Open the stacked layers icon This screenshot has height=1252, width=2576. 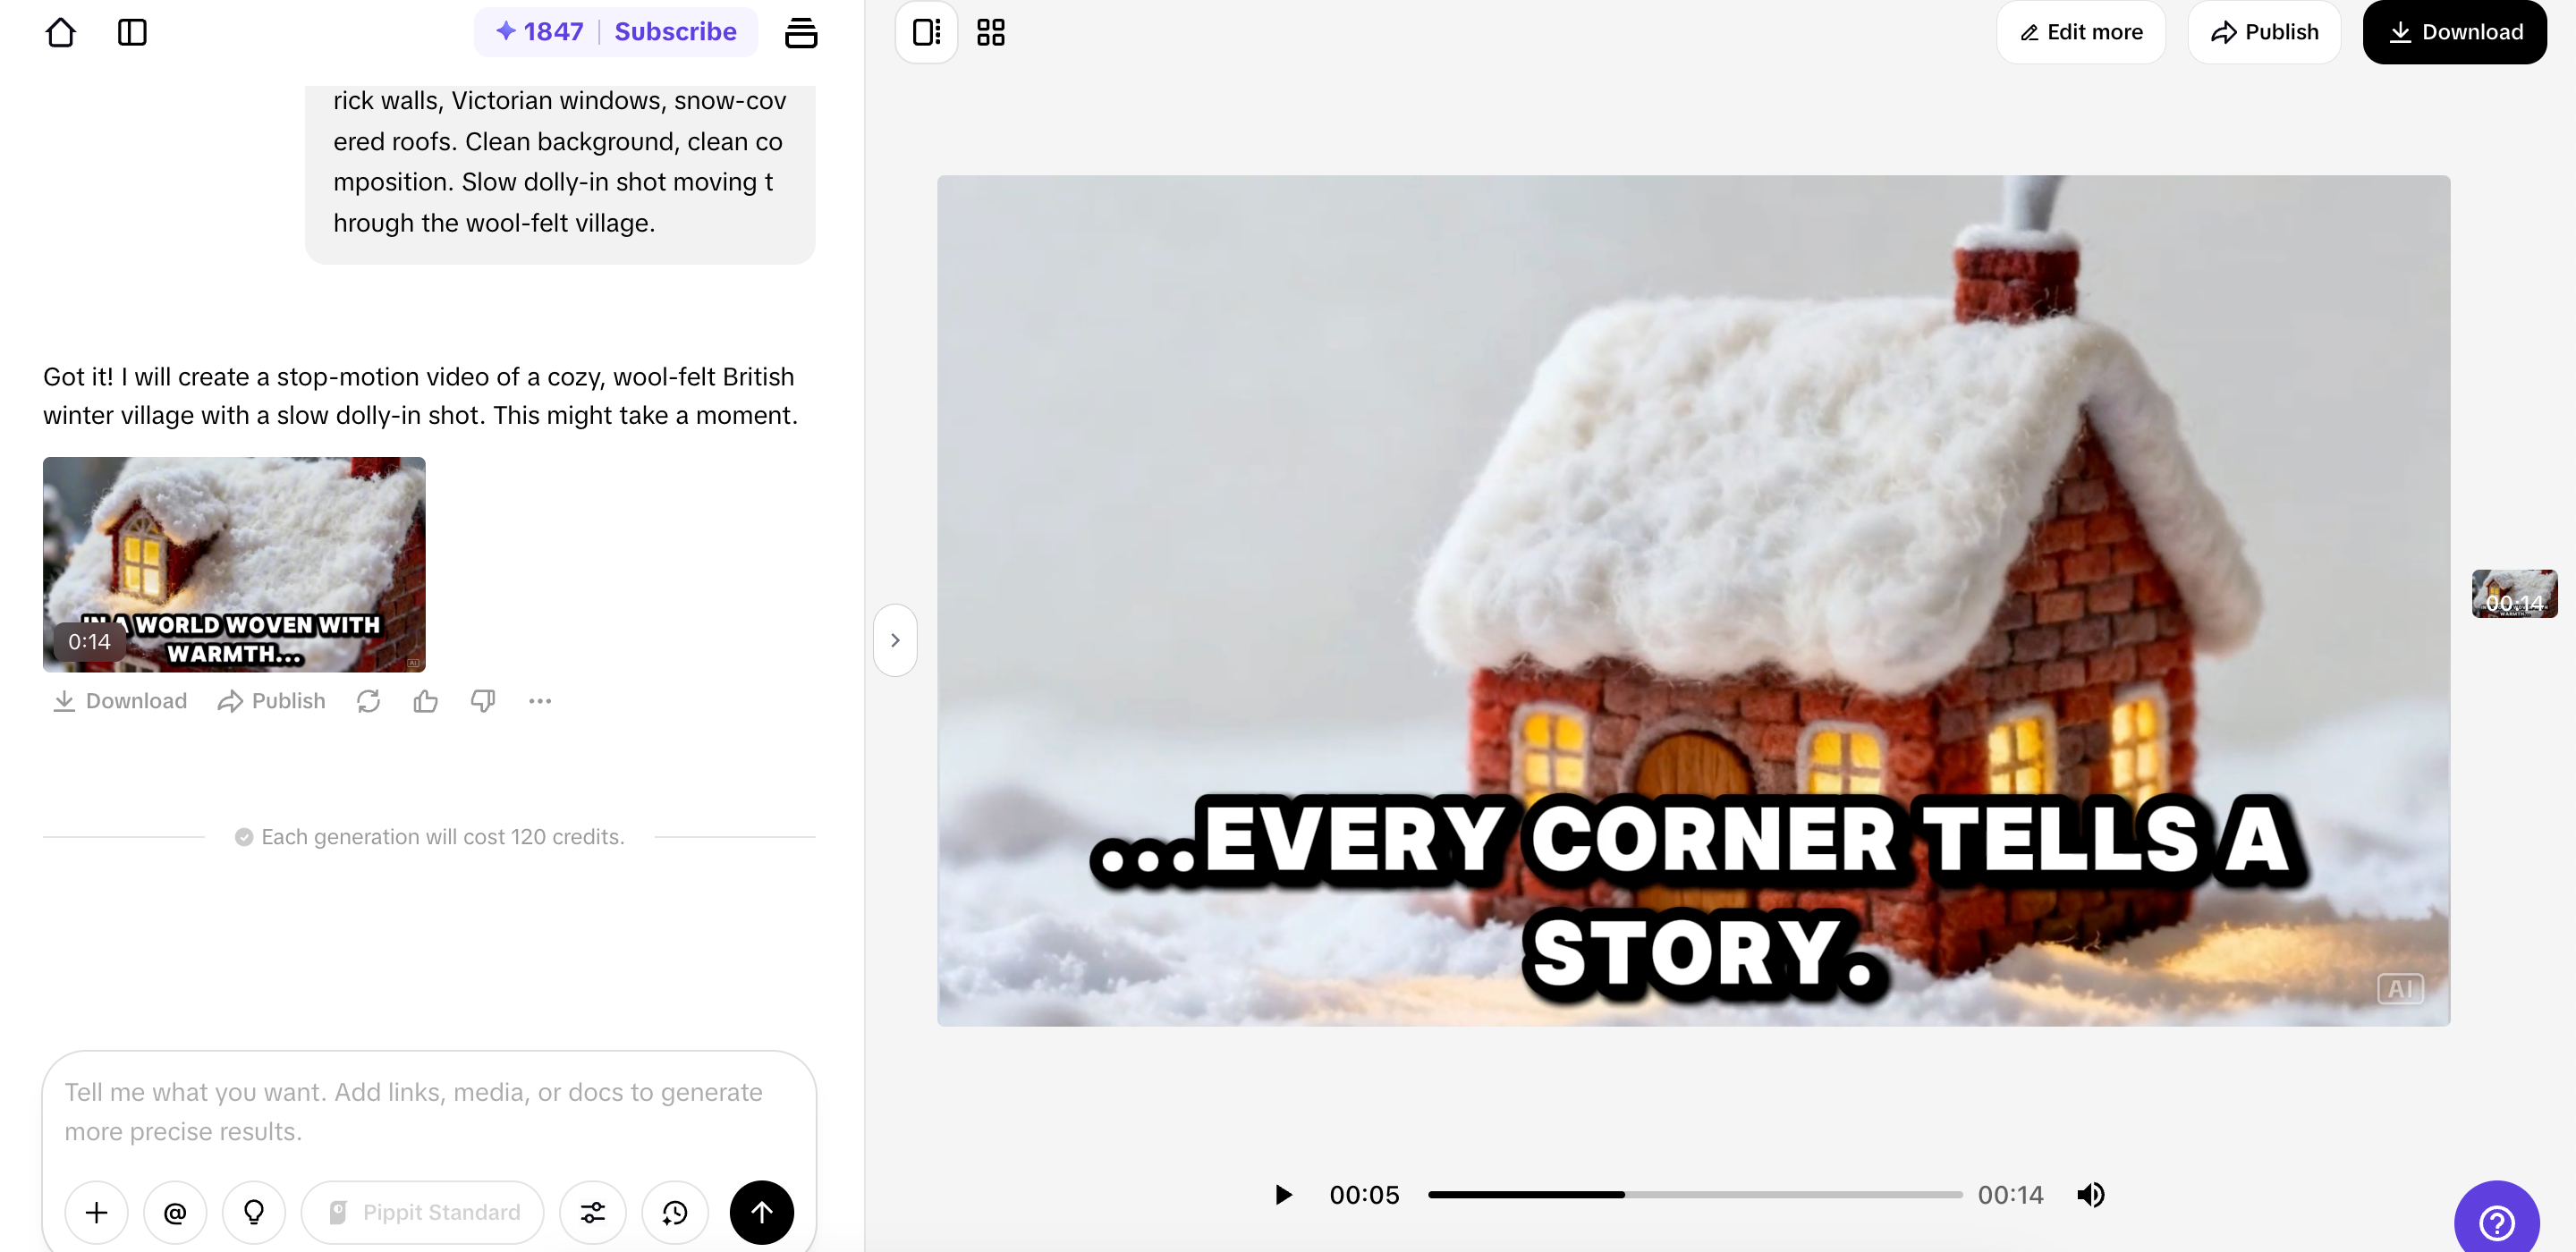coord(800,32)
